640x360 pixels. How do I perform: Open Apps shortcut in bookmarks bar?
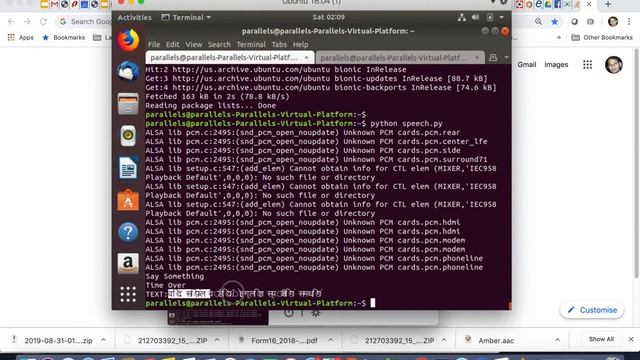pos(20,38)
